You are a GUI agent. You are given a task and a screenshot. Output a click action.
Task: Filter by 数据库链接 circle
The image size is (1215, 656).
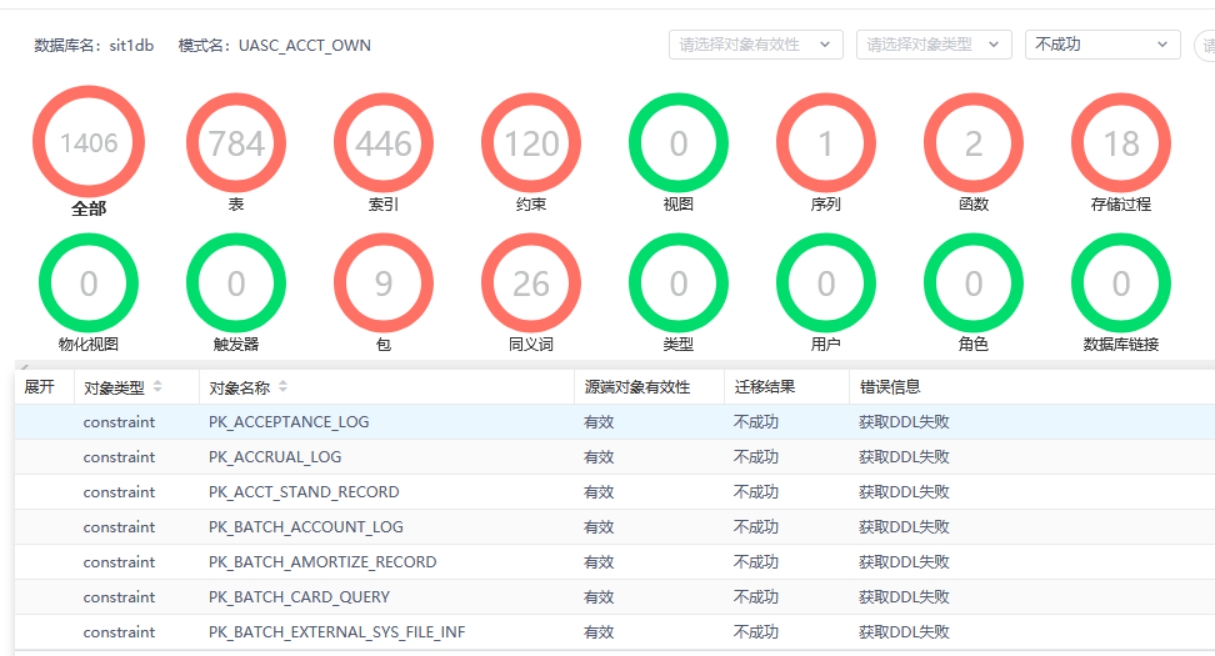(1121, 284)
